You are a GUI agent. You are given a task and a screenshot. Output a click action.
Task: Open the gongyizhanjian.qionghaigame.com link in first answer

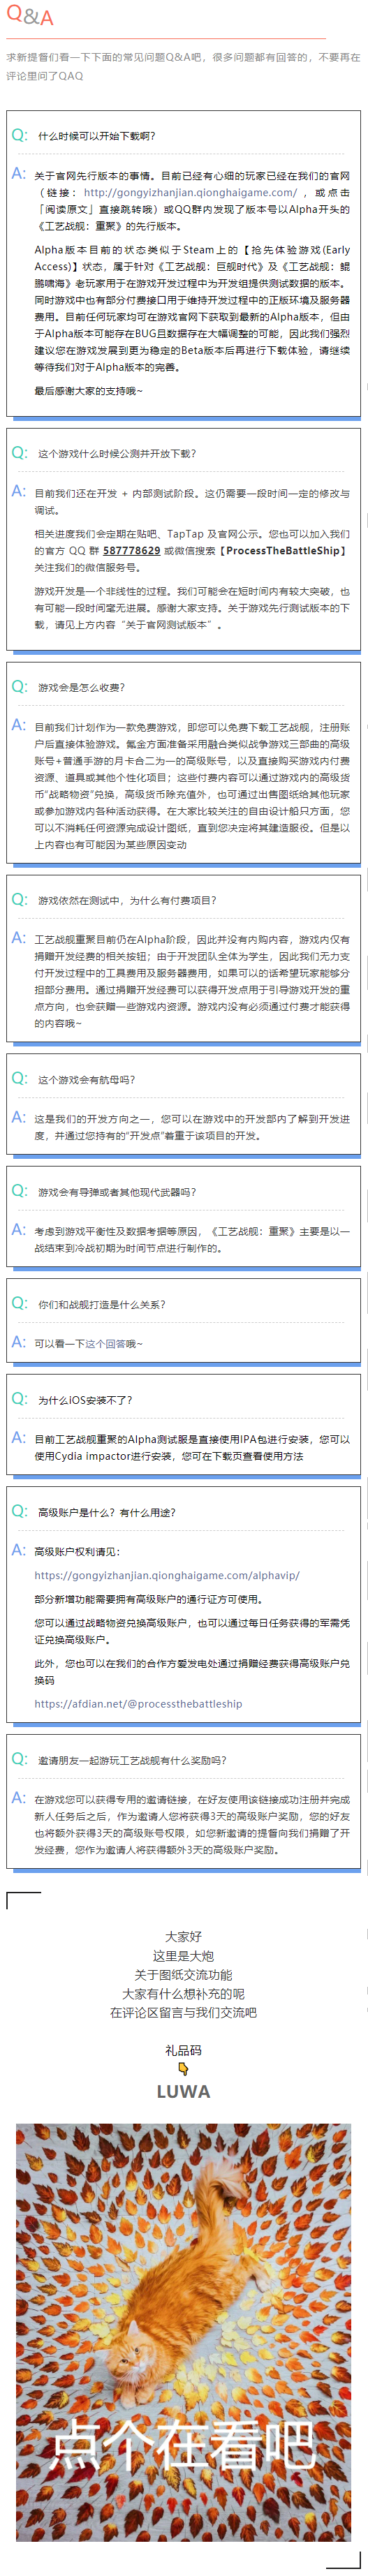click(x=189, y=192)
